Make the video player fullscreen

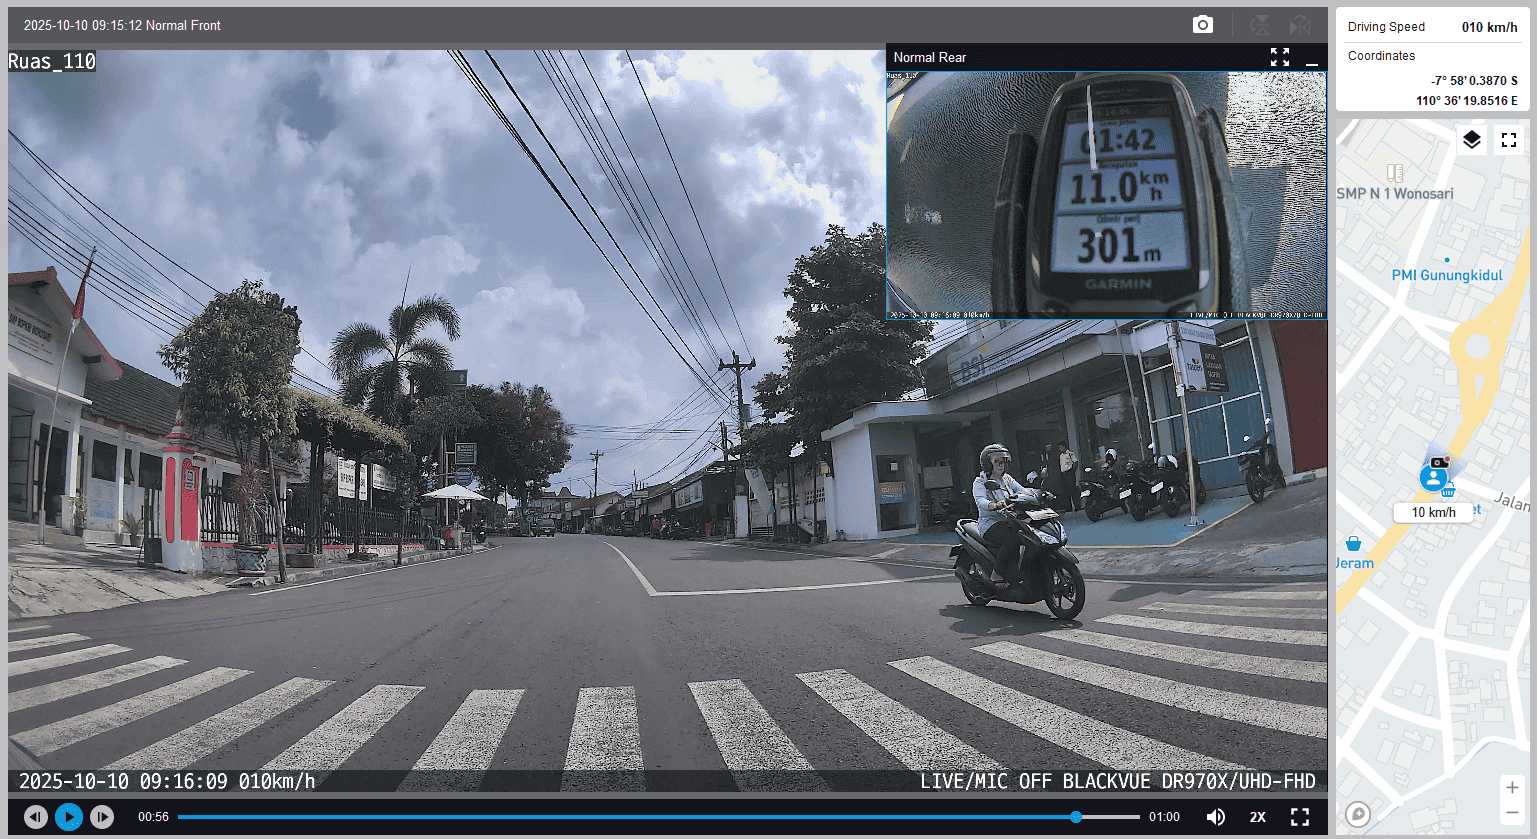tap(1300, 817)
